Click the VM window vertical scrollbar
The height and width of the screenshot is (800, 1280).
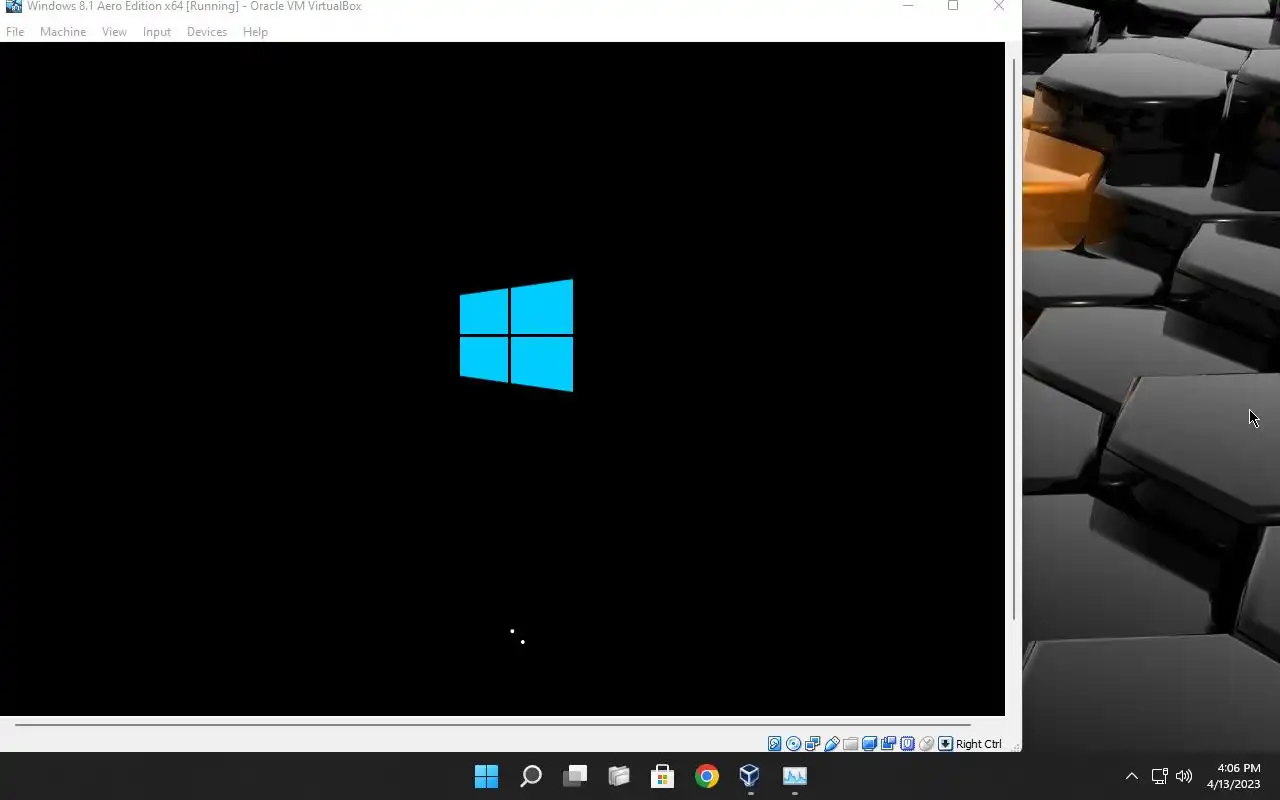tap(1014, 340)
